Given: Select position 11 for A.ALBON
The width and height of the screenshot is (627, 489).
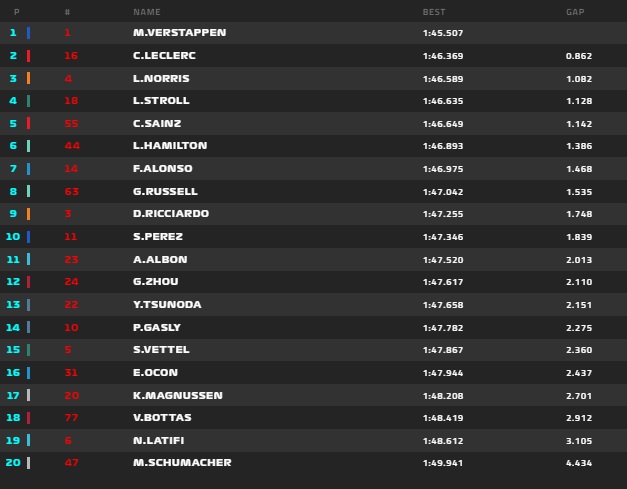Looking at the screenshot, I should point(13,259).
